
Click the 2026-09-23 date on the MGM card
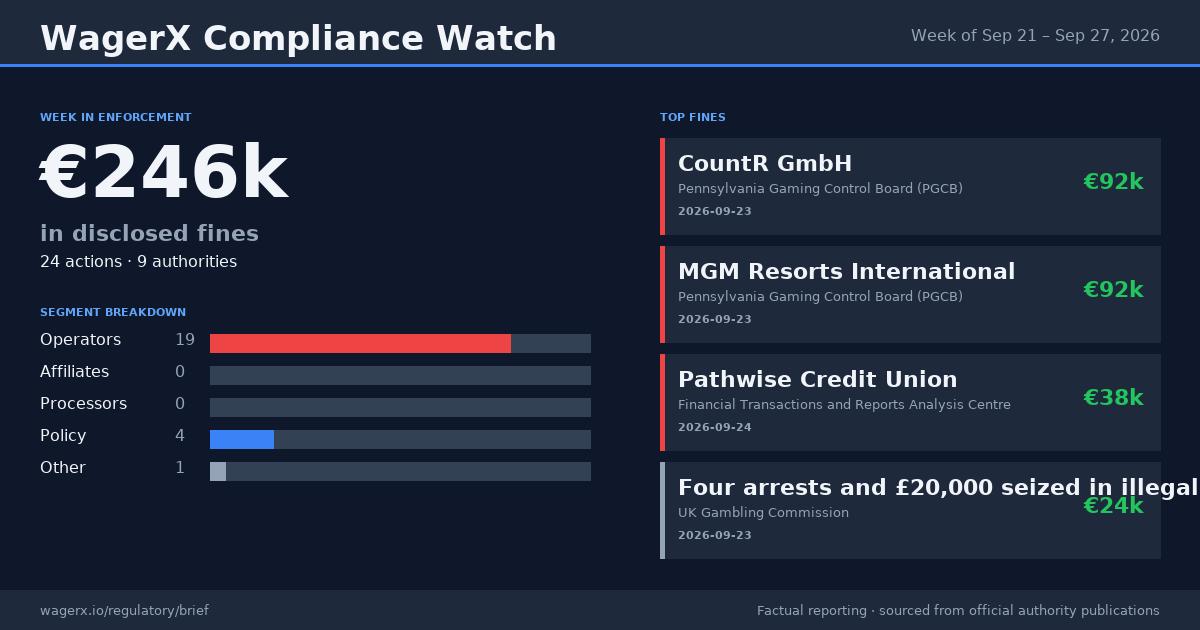715,320
